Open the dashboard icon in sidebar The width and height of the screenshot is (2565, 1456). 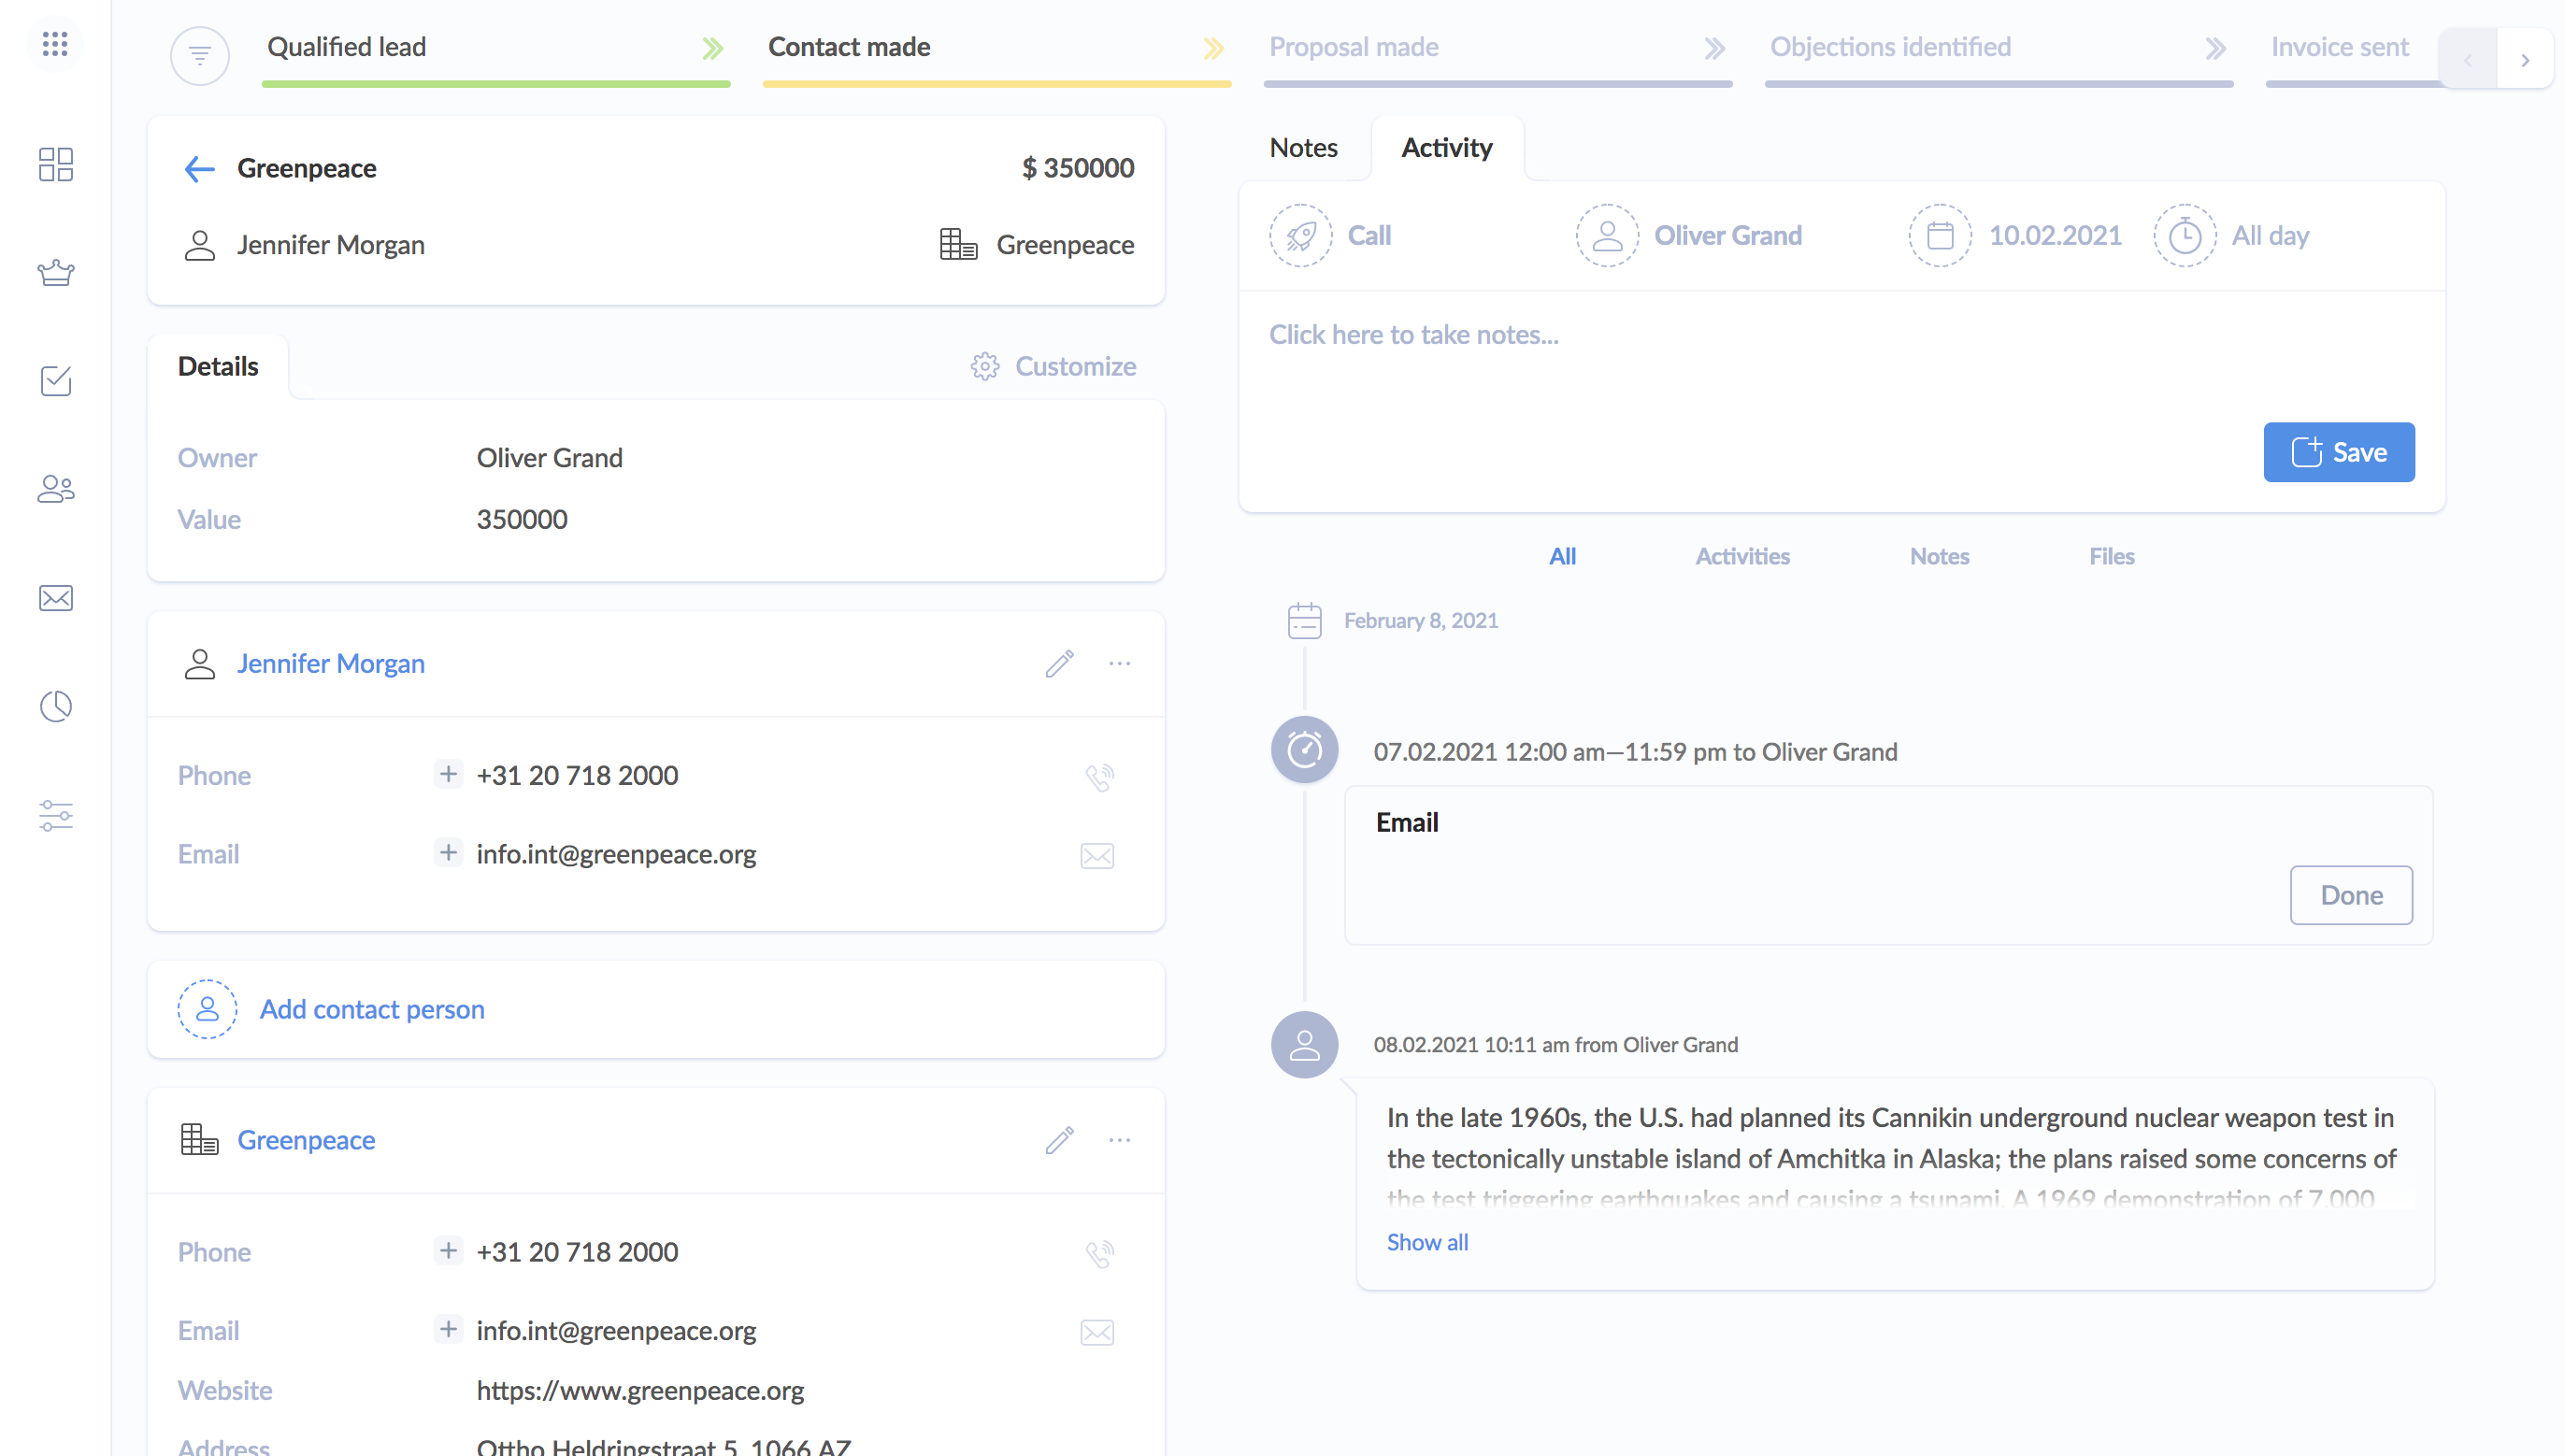pyautogui.click(x=55, y=164)
